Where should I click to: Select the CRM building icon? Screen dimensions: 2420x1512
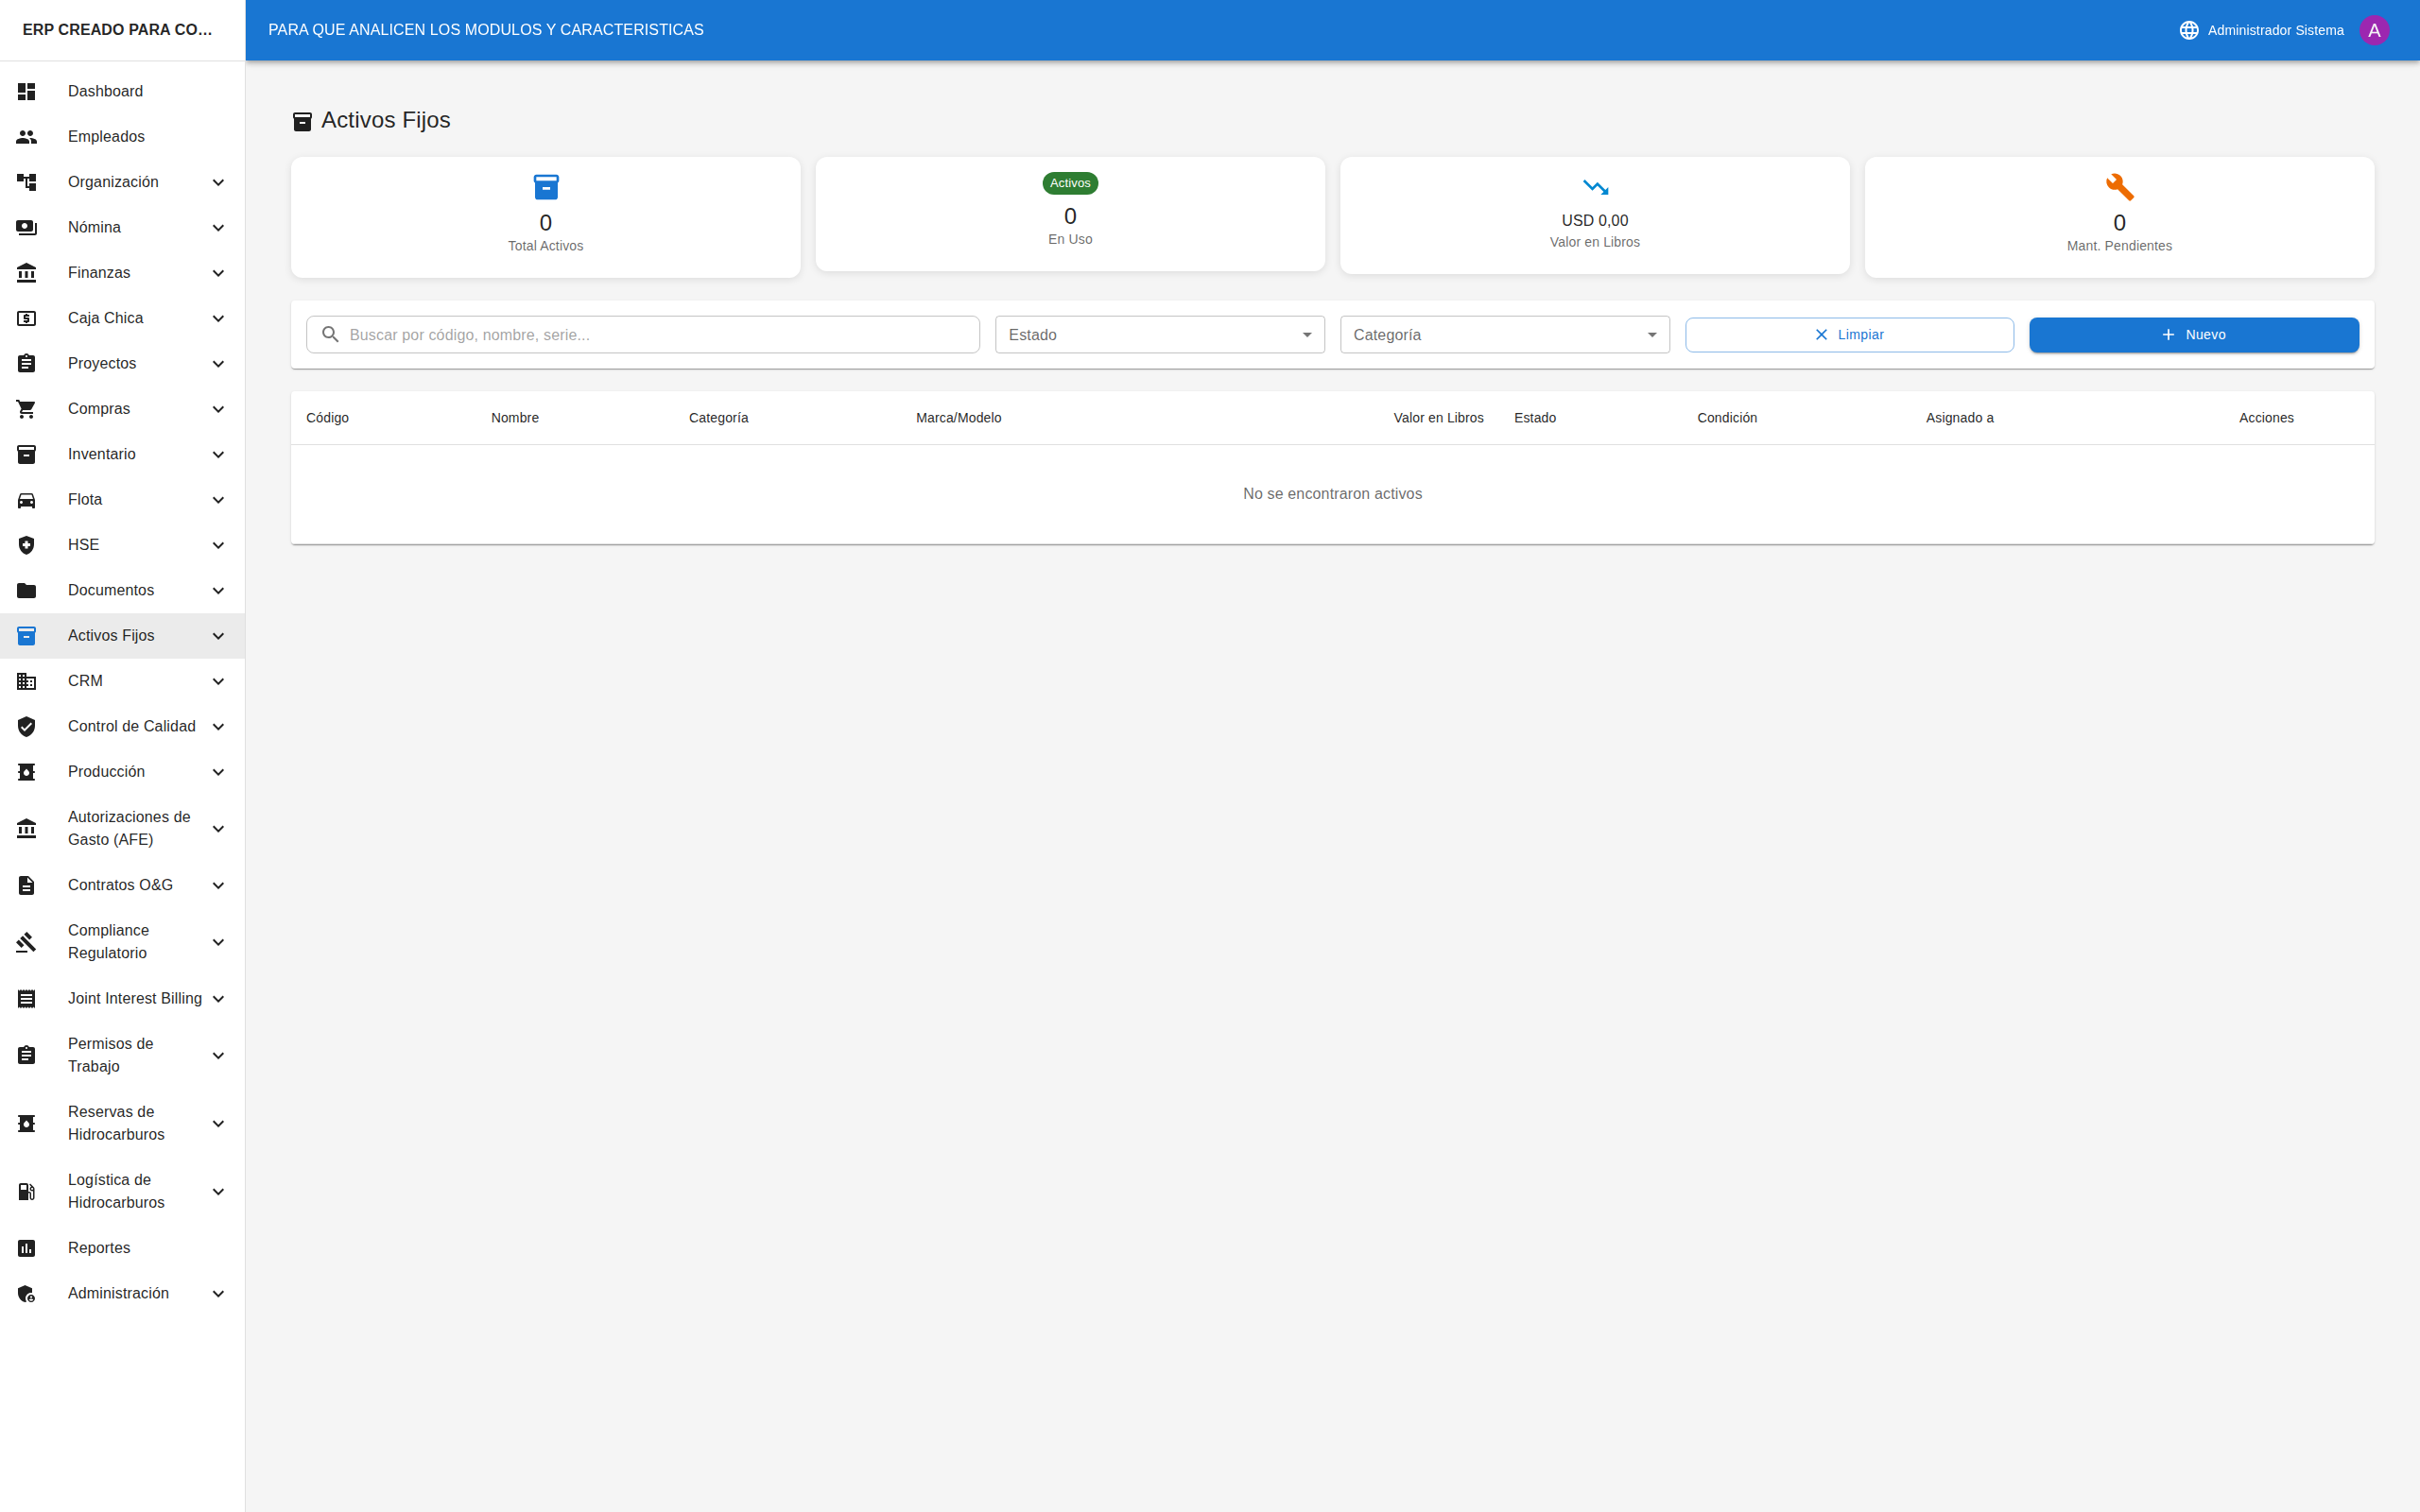pos(26,681)
